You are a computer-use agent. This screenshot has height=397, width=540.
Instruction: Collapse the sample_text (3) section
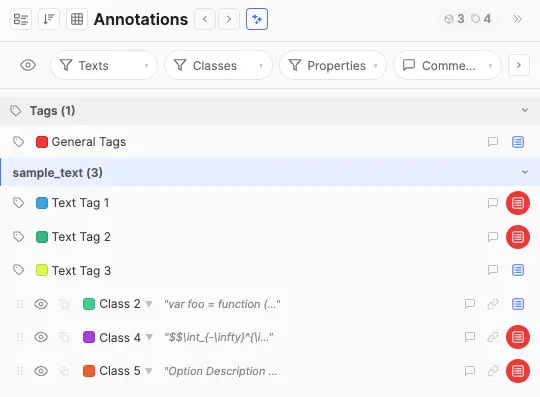coord(525,172)
